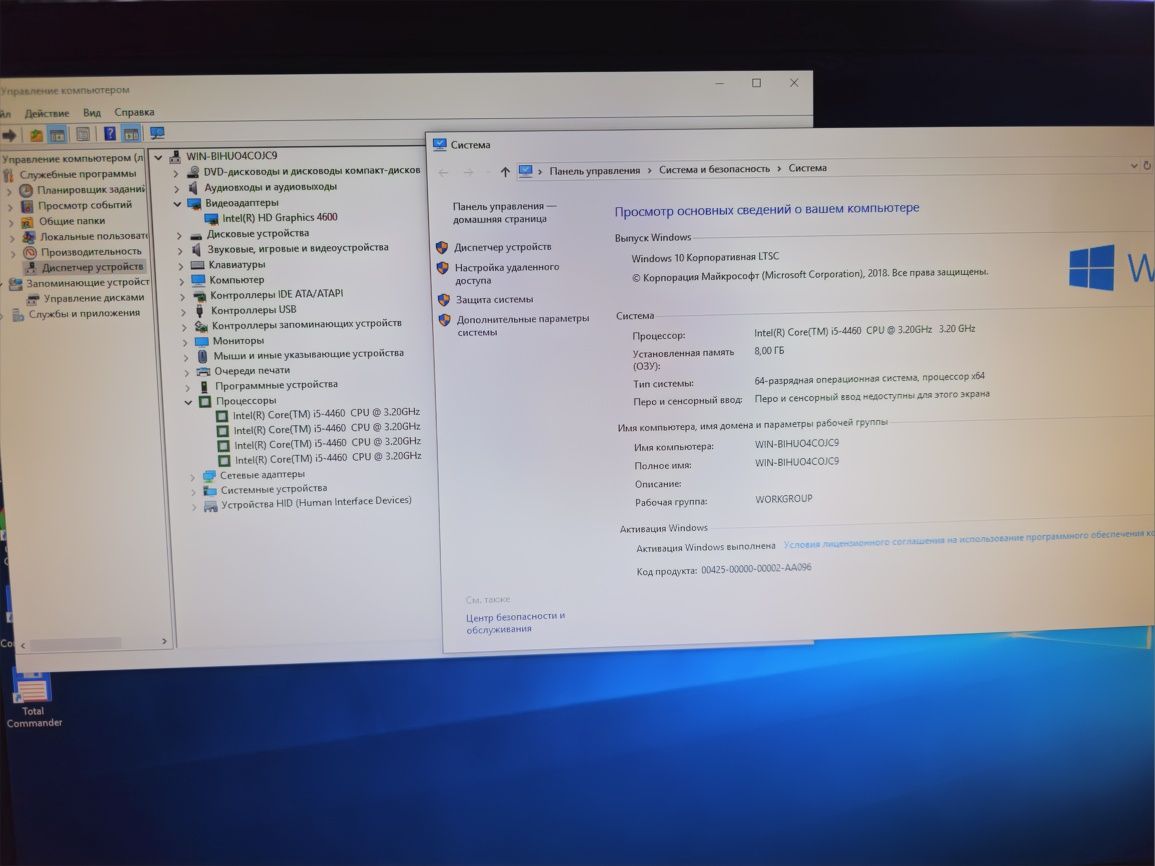Select Локальные пользователи in left tree
This screenshot has height=866, width=1155.
point(94,236)
